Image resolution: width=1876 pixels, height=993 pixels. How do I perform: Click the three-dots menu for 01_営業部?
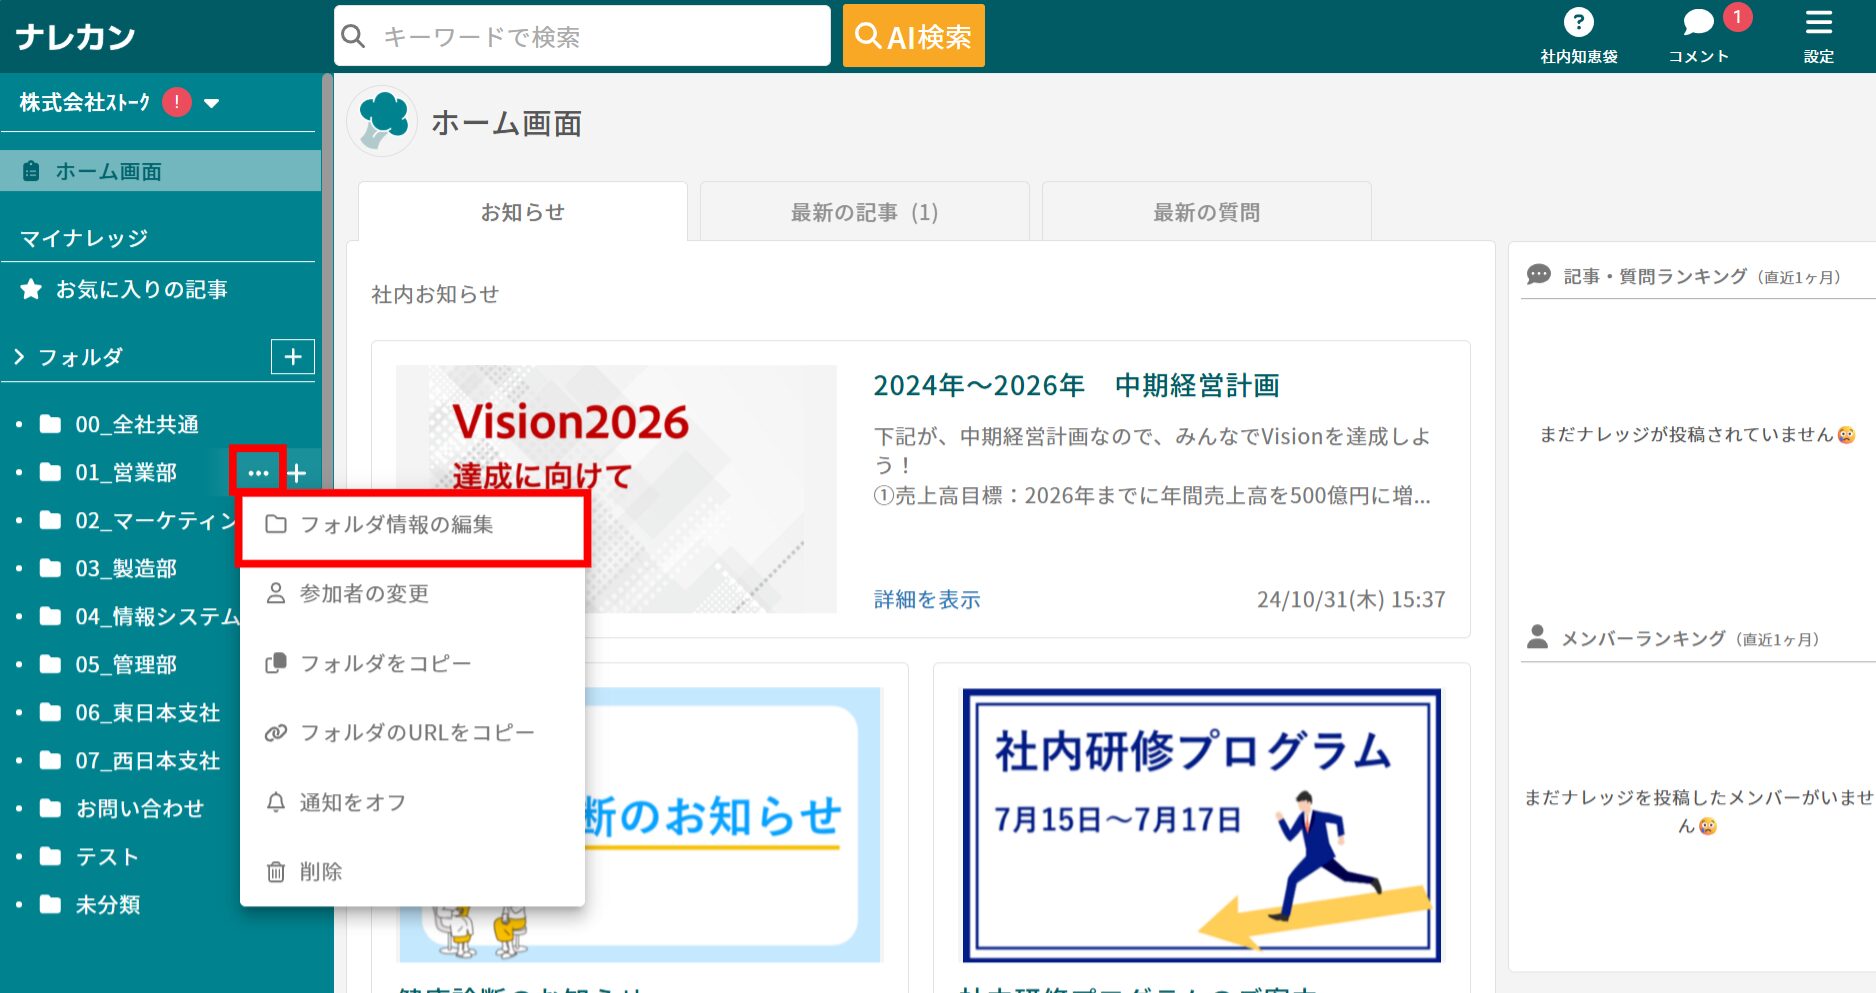[x=258, y=472]
